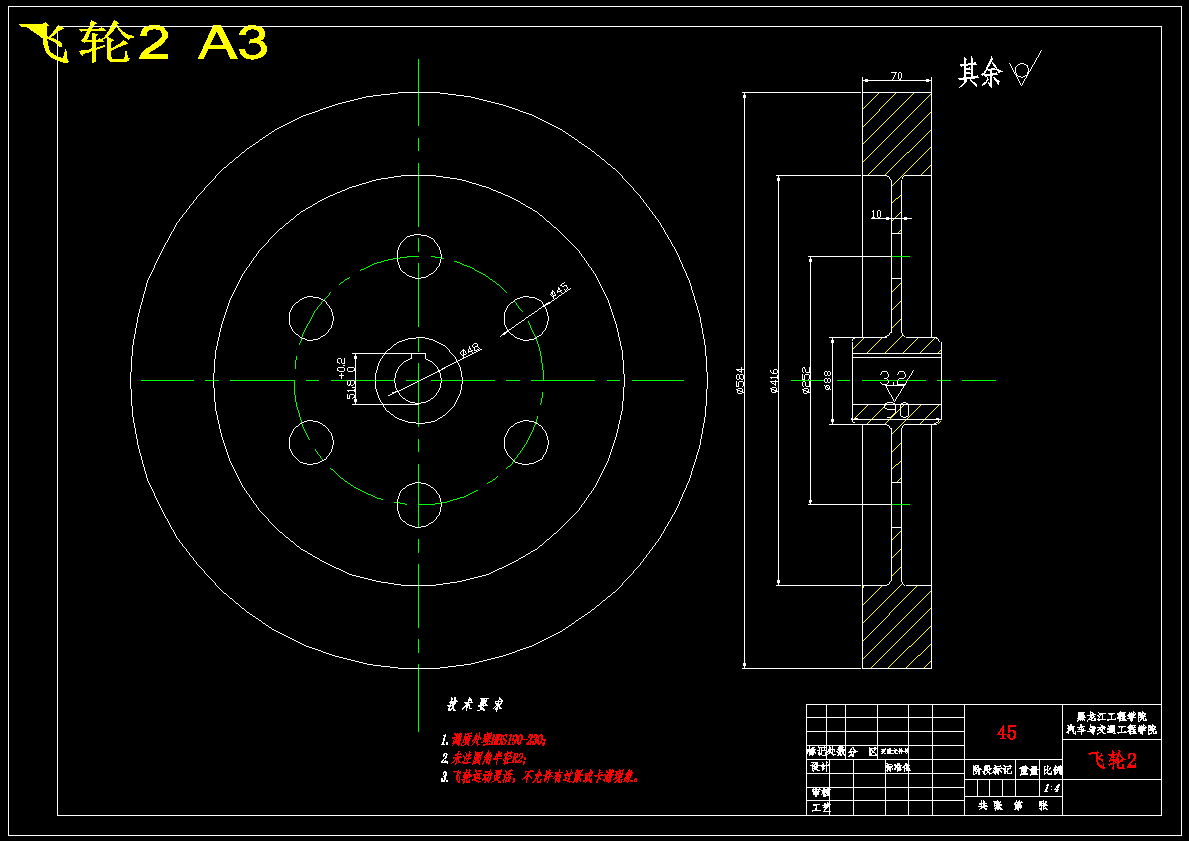The image size is (1189, 841).
Task: Select requirement line '2. 未注圆角半径R2'
Action: tap(484, 758)
